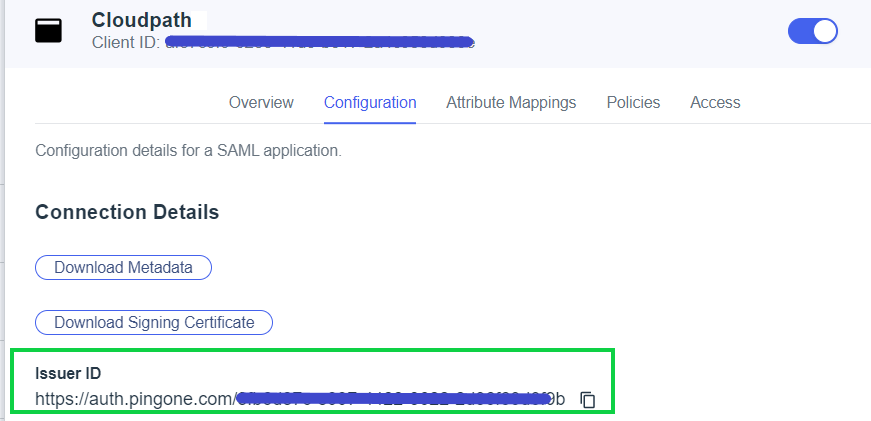Click the Connection Details heading

tap(127, 212)
